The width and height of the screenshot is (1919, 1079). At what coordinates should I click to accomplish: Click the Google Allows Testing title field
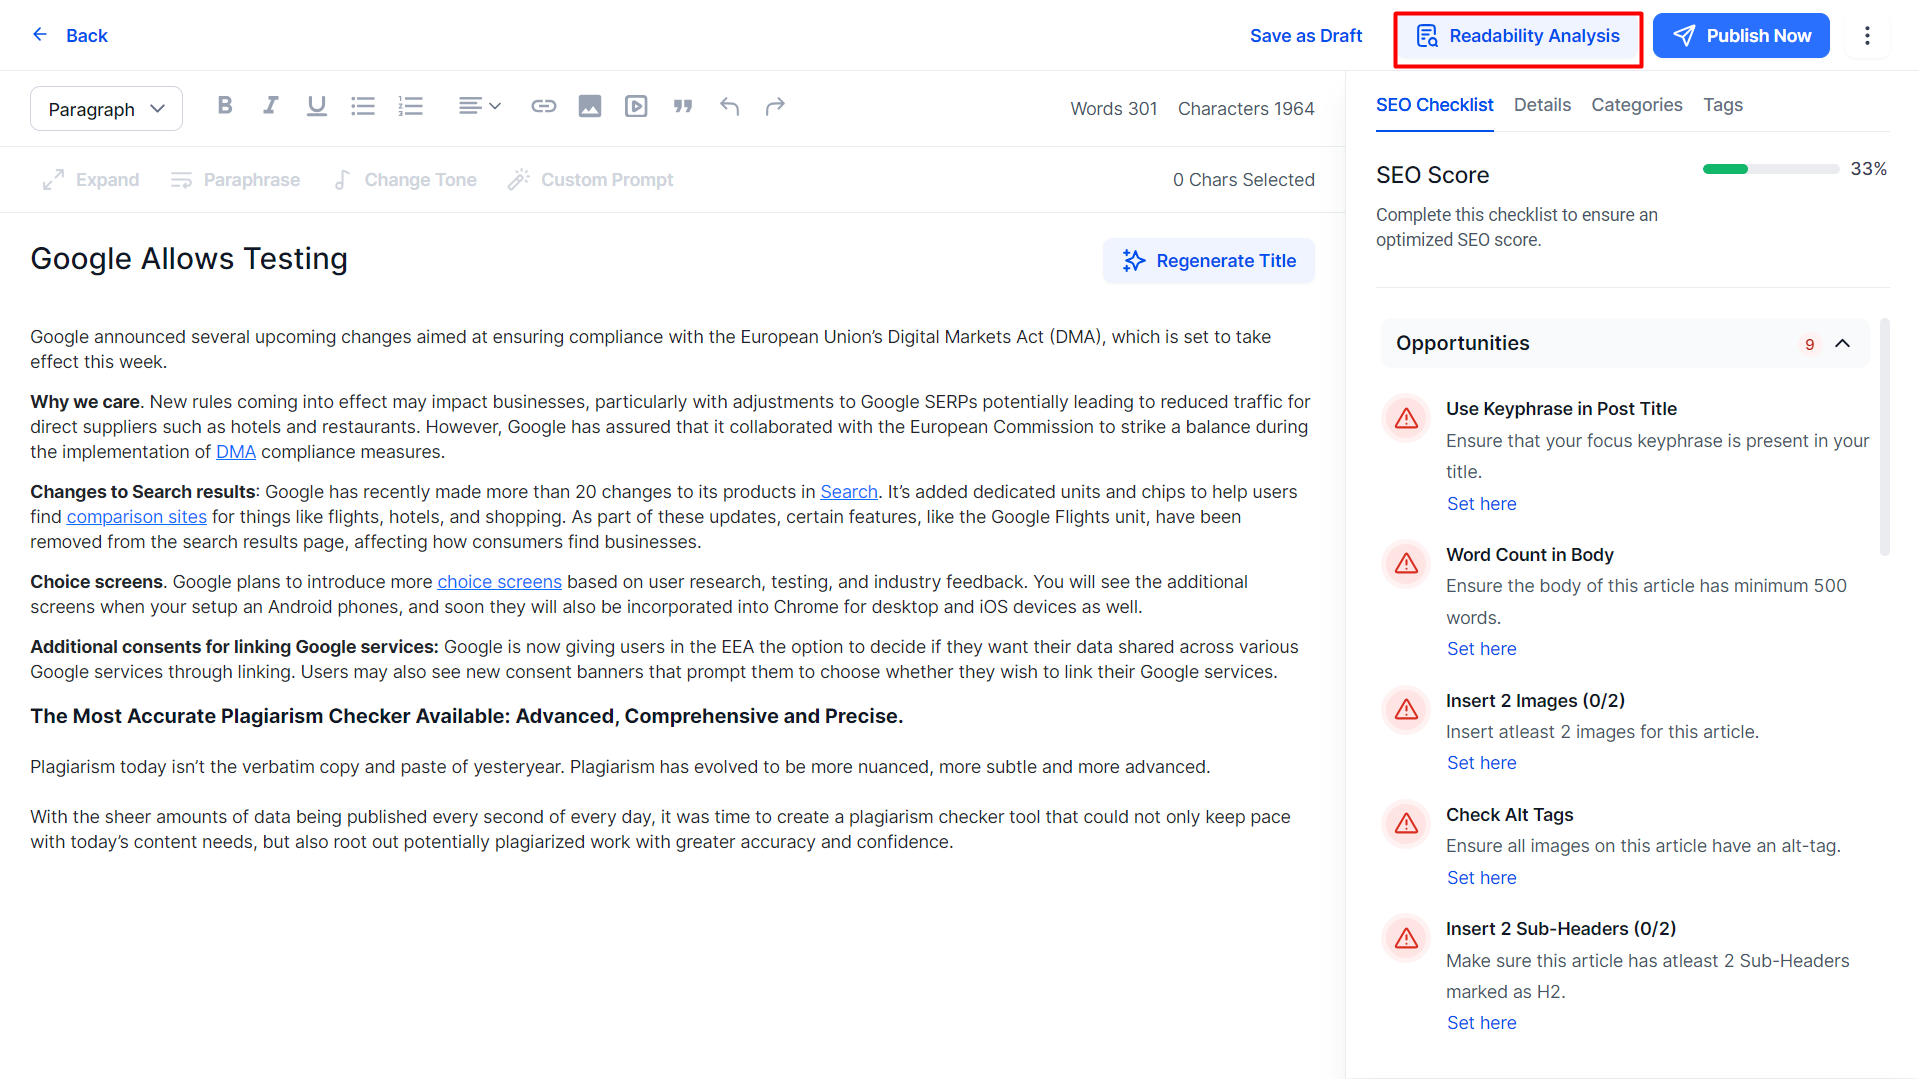pyautogui.click(x=189, y=259)
